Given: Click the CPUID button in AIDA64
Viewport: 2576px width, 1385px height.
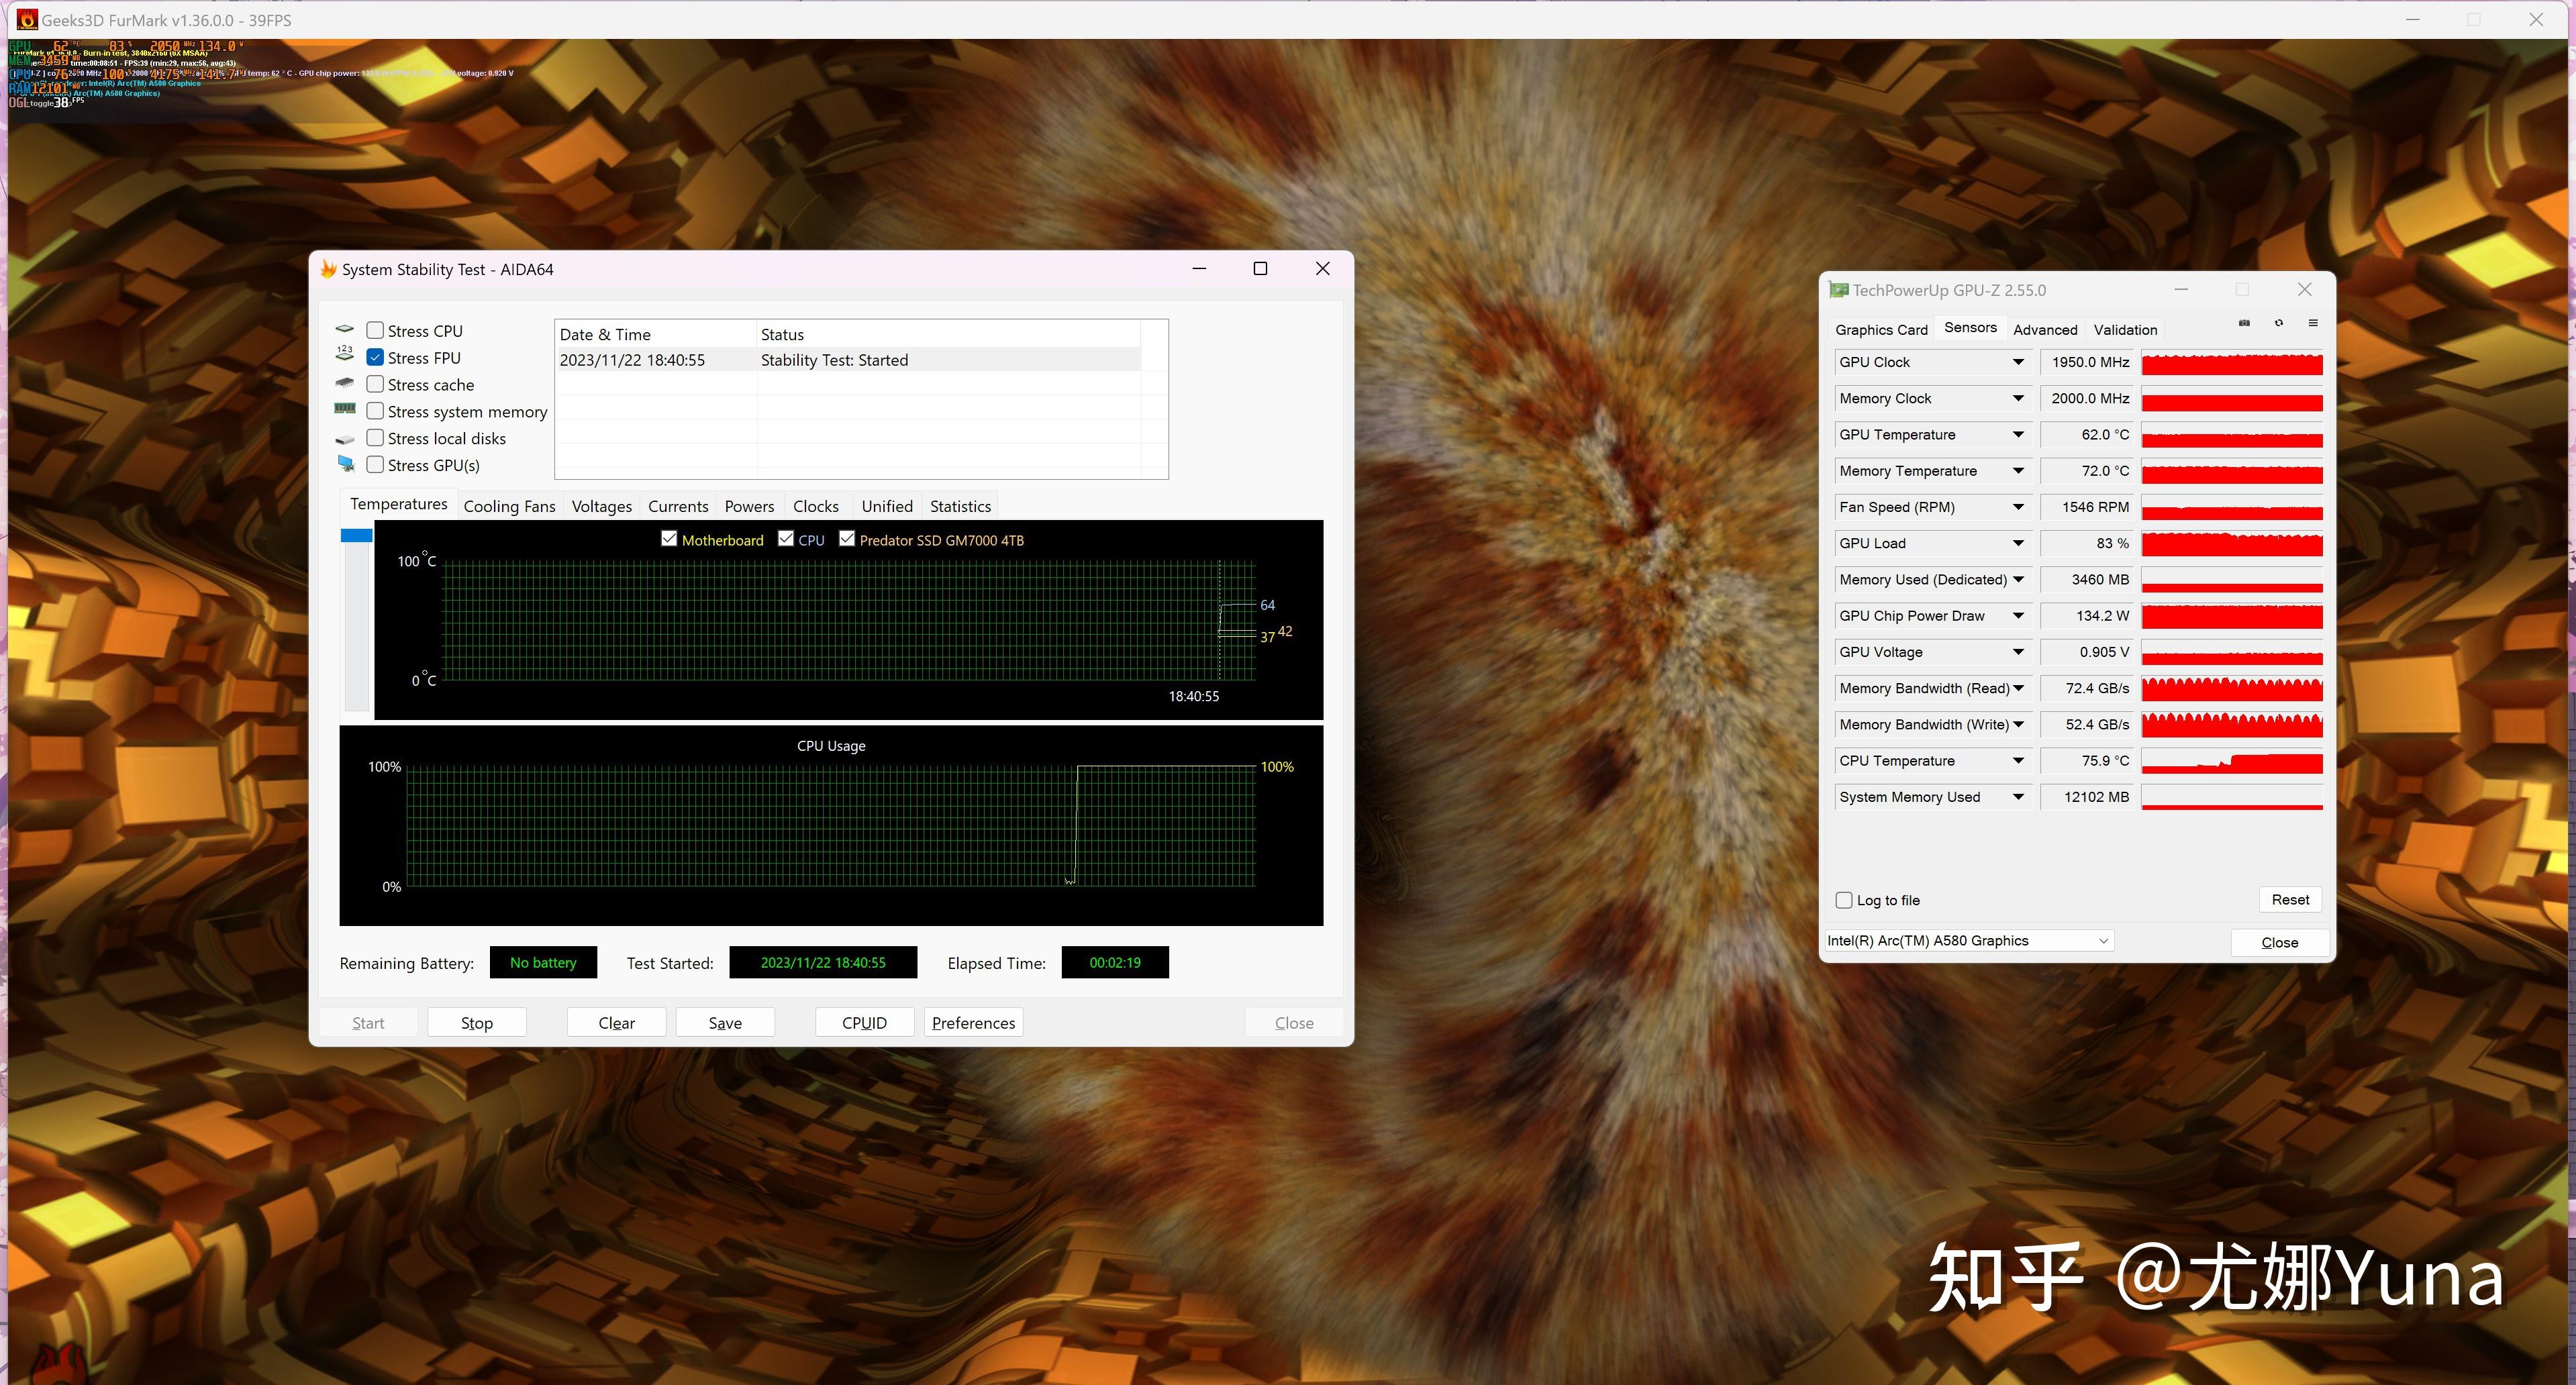Looking at the screenshot, I should [x=862, y=1023].
